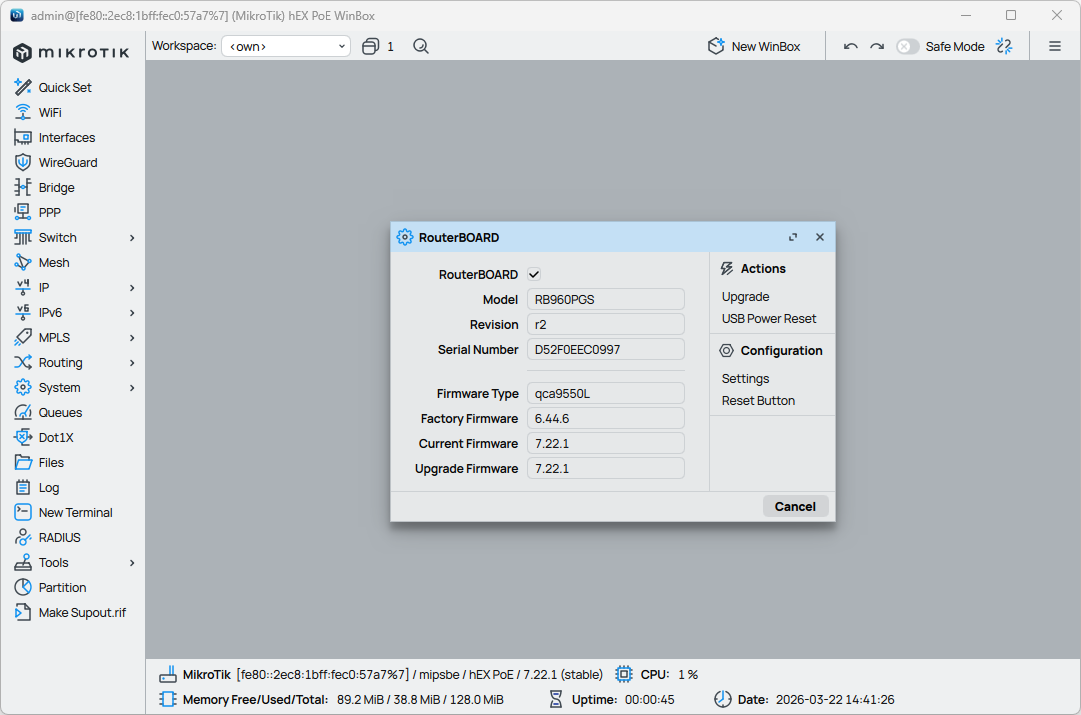Click the Firmware Type field
The height and width of the screenshot is (715, 1081).
[x=605, y=394]
